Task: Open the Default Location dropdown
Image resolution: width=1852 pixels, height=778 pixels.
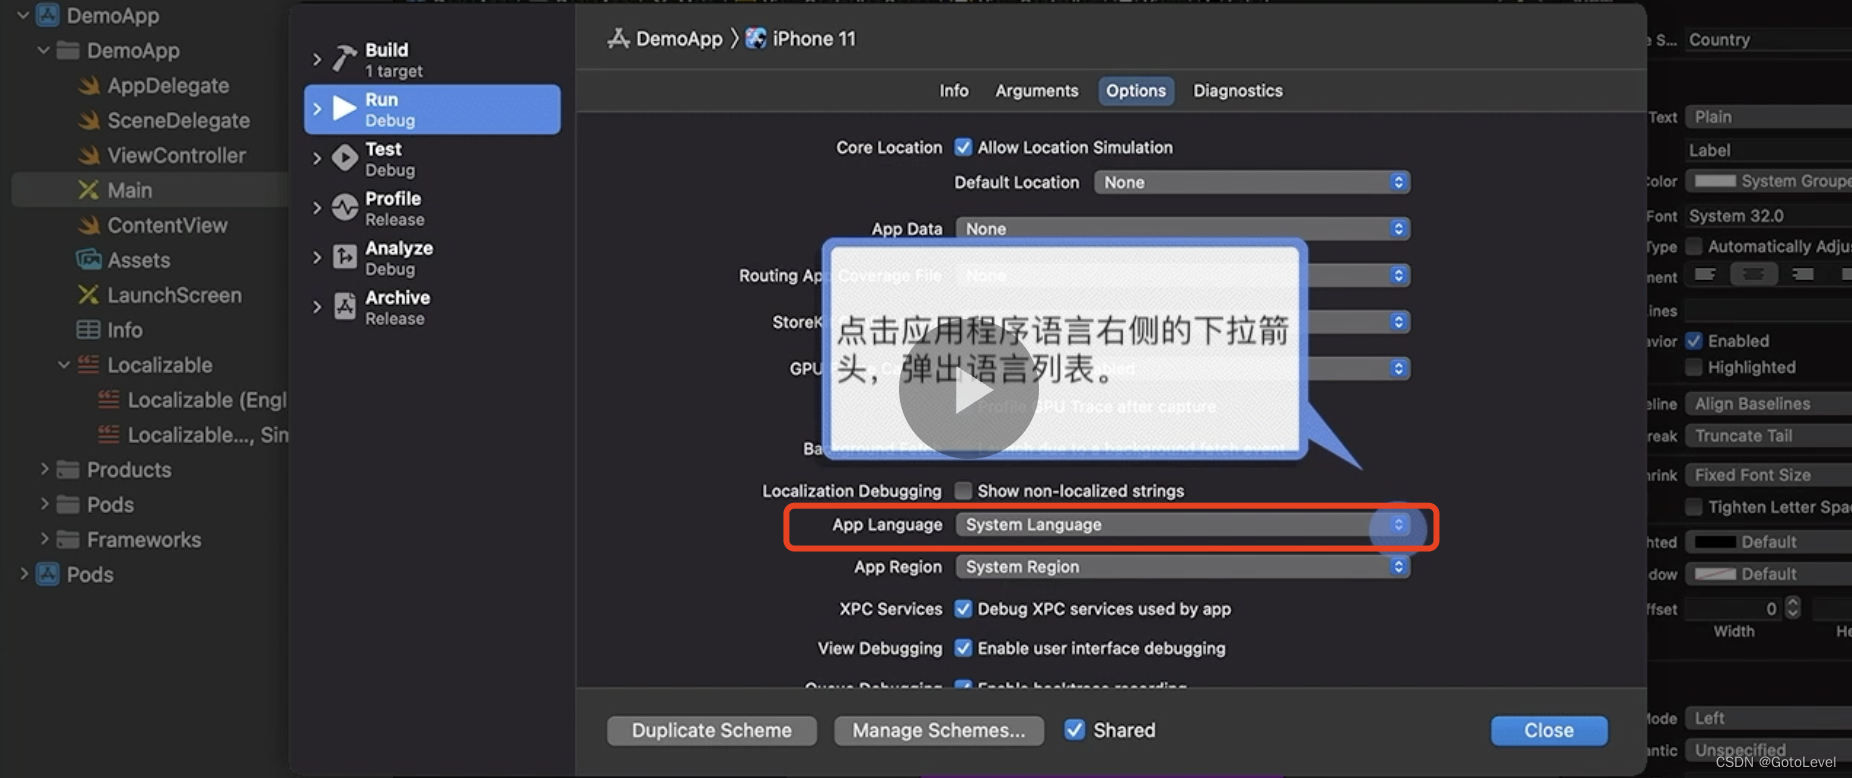Action: pyautogui.click(x=1252, y=182)
